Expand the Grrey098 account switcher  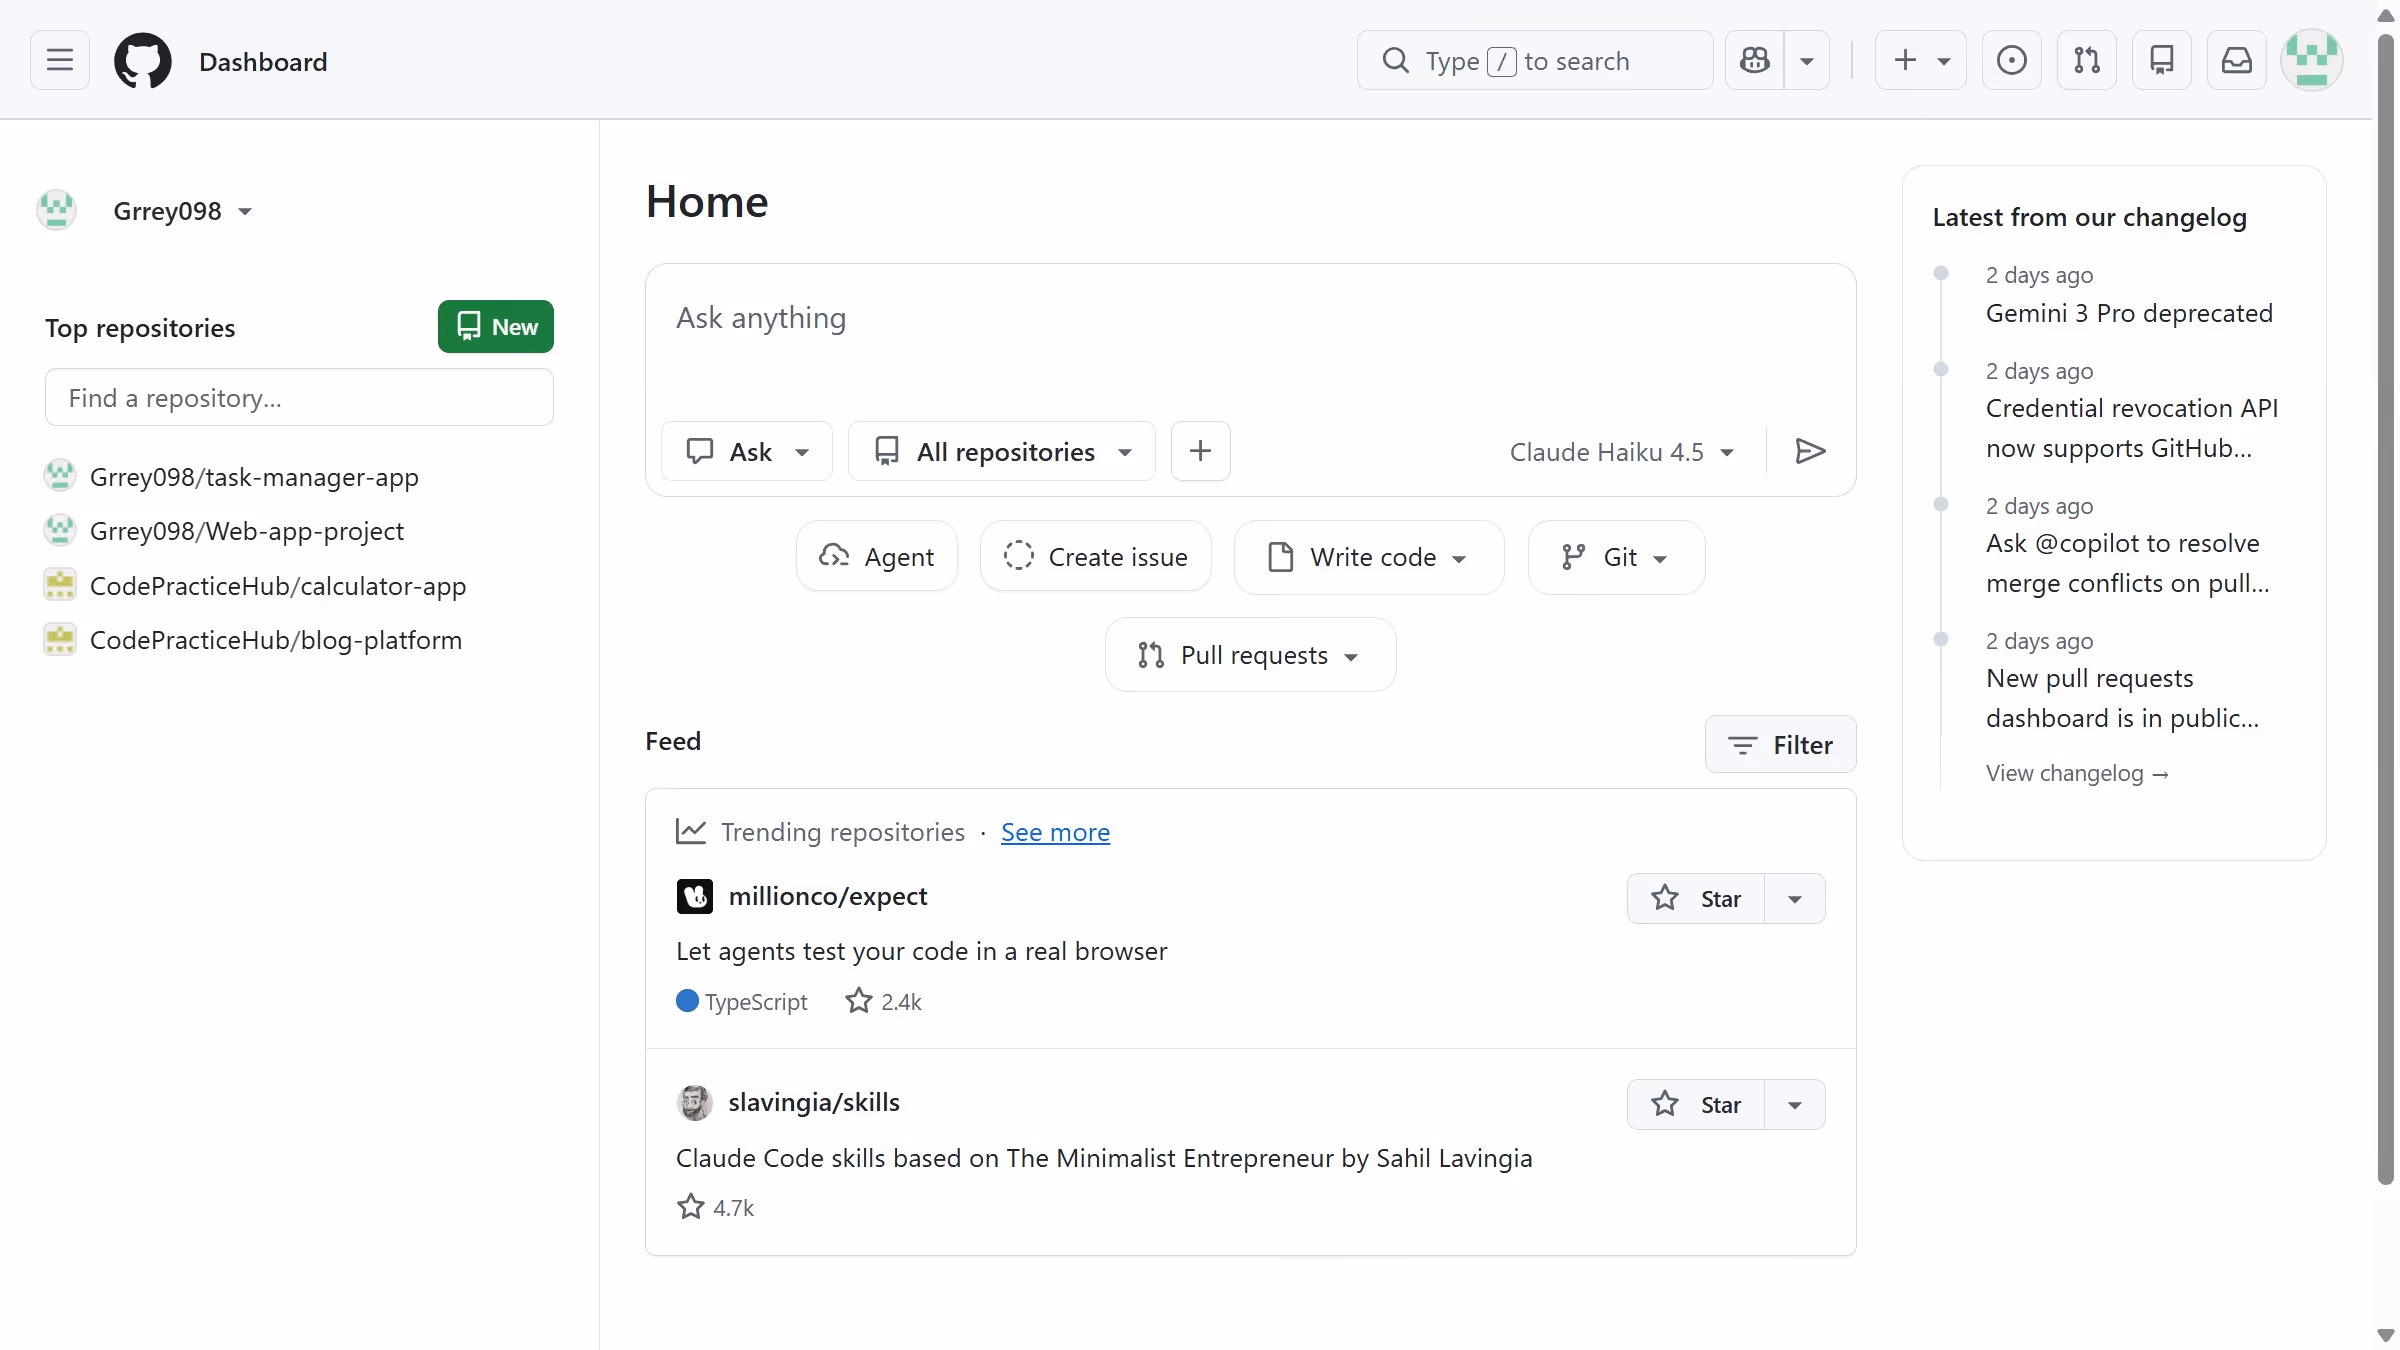(x=182, y=211)
